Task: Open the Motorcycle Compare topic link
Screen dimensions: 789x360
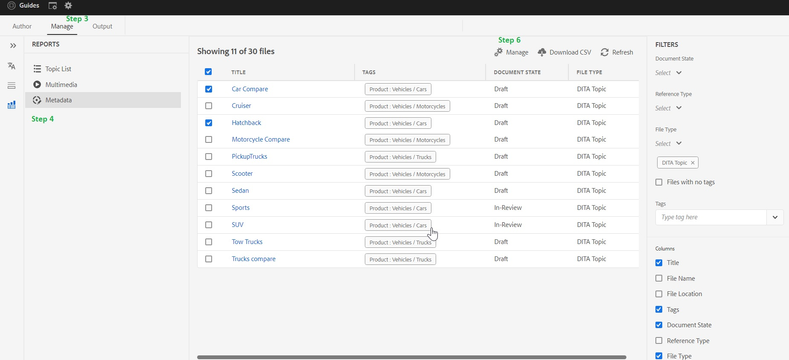Action: pyautogui.click(x=261, y=139)
